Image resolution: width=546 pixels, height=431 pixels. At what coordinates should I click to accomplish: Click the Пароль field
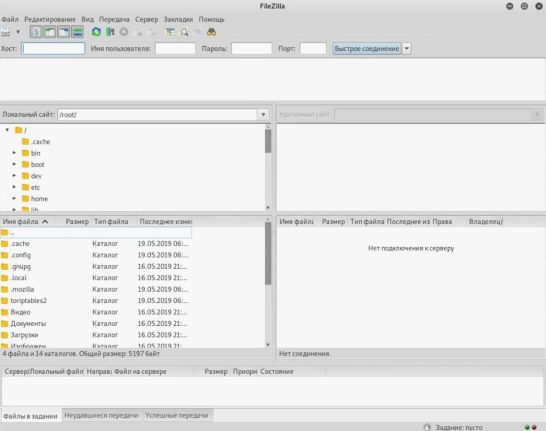point(251,48)
